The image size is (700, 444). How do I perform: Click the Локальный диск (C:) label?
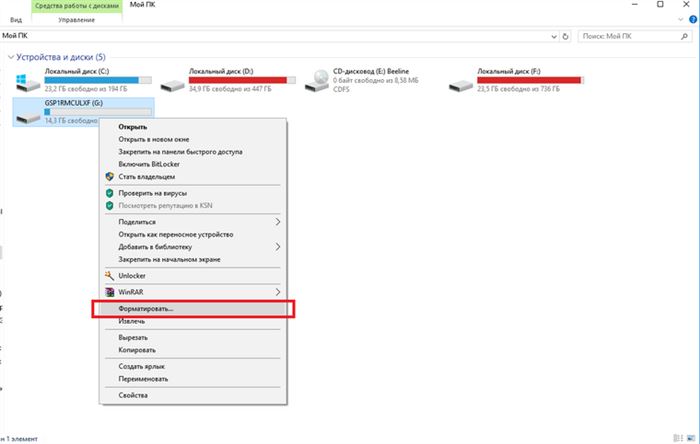77,71
